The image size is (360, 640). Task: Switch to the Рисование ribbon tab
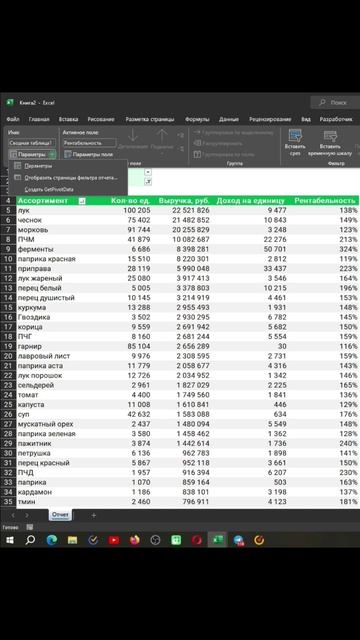click(x=101, y=119)
